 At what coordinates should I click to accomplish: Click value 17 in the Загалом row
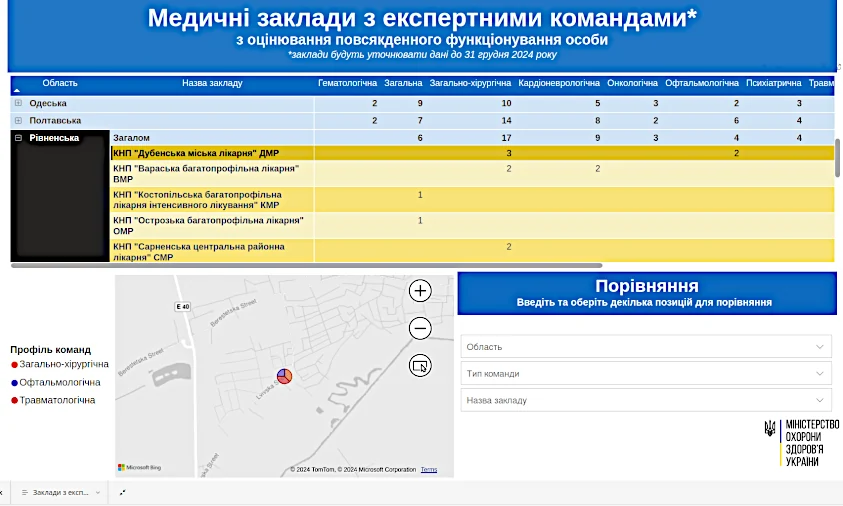[x=506, y=138]
